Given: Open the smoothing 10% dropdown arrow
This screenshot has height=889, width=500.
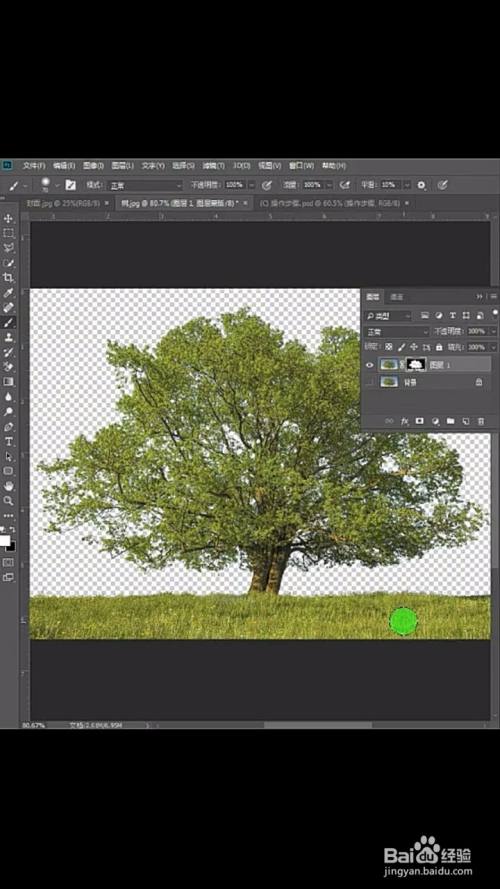Looking at the screenshot, I should pyautogui.click(x=407, y=185).
